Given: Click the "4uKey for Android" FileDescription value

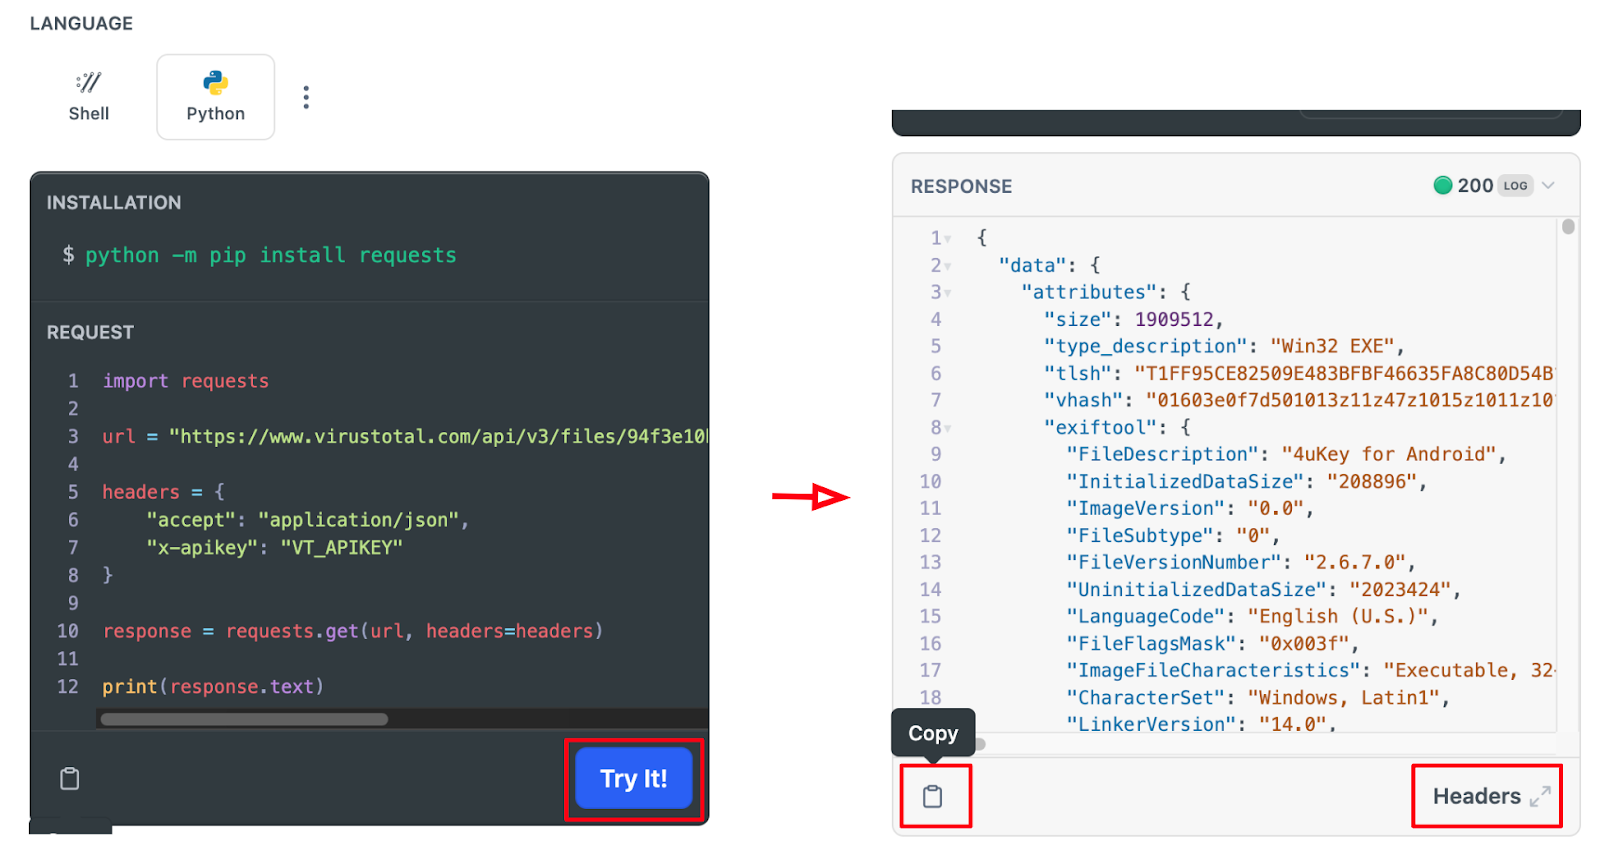Looking at the screenshot, I should pyautogui.click(x=1389, y=454).
